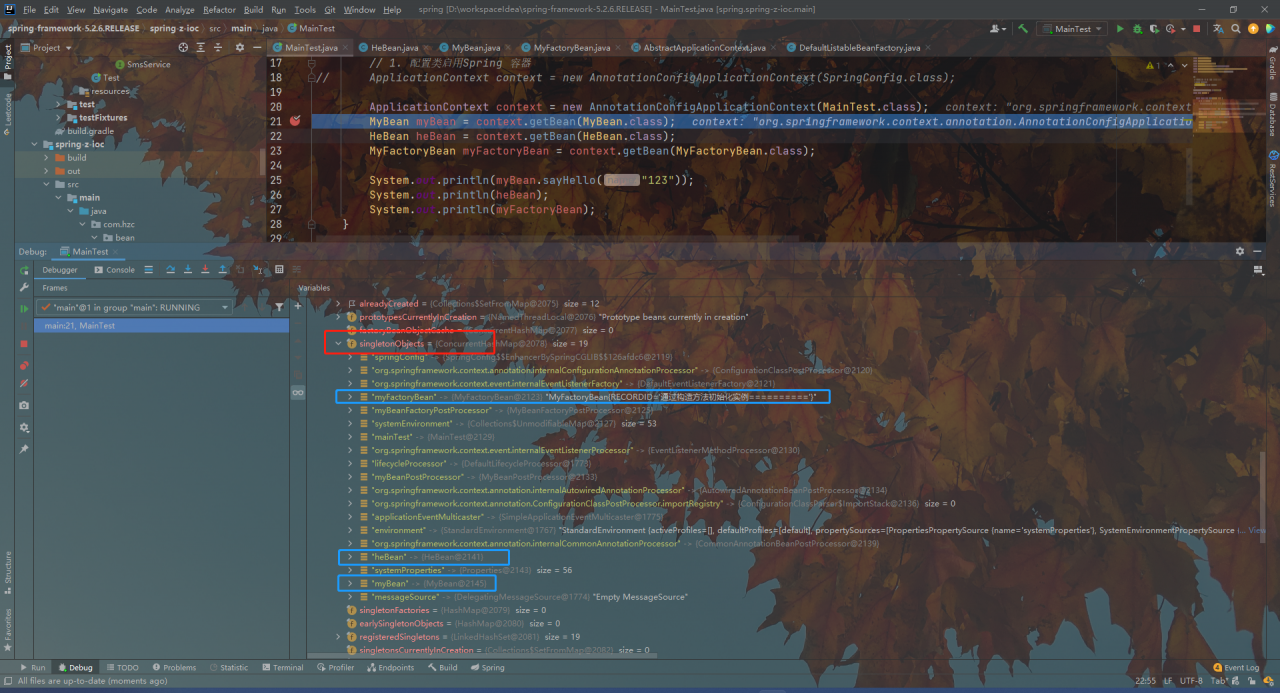Open the Git menu

tap(330, 10)
